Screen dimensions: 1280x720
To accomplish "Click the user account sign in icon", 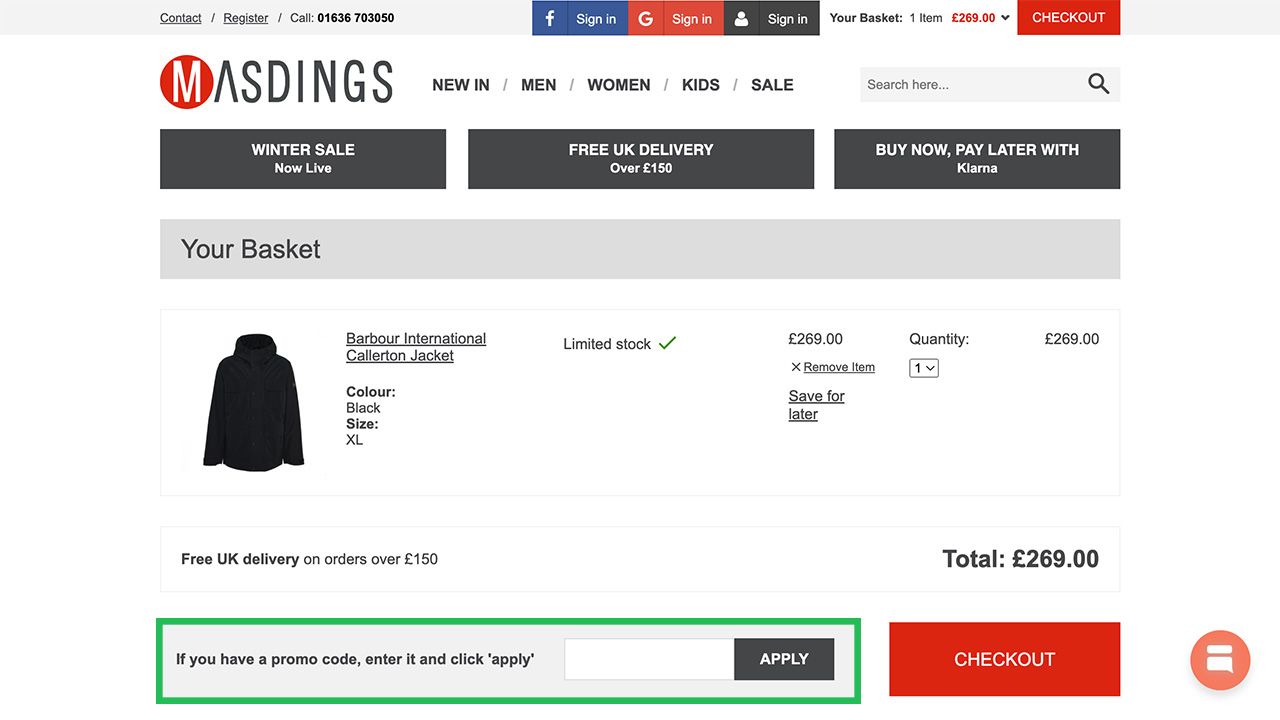I will 741,18.
